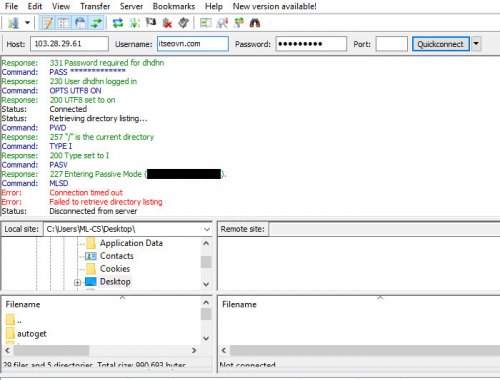500x380 pixels.
Task: Open the Site Manager icon
Action: (13, 23)
